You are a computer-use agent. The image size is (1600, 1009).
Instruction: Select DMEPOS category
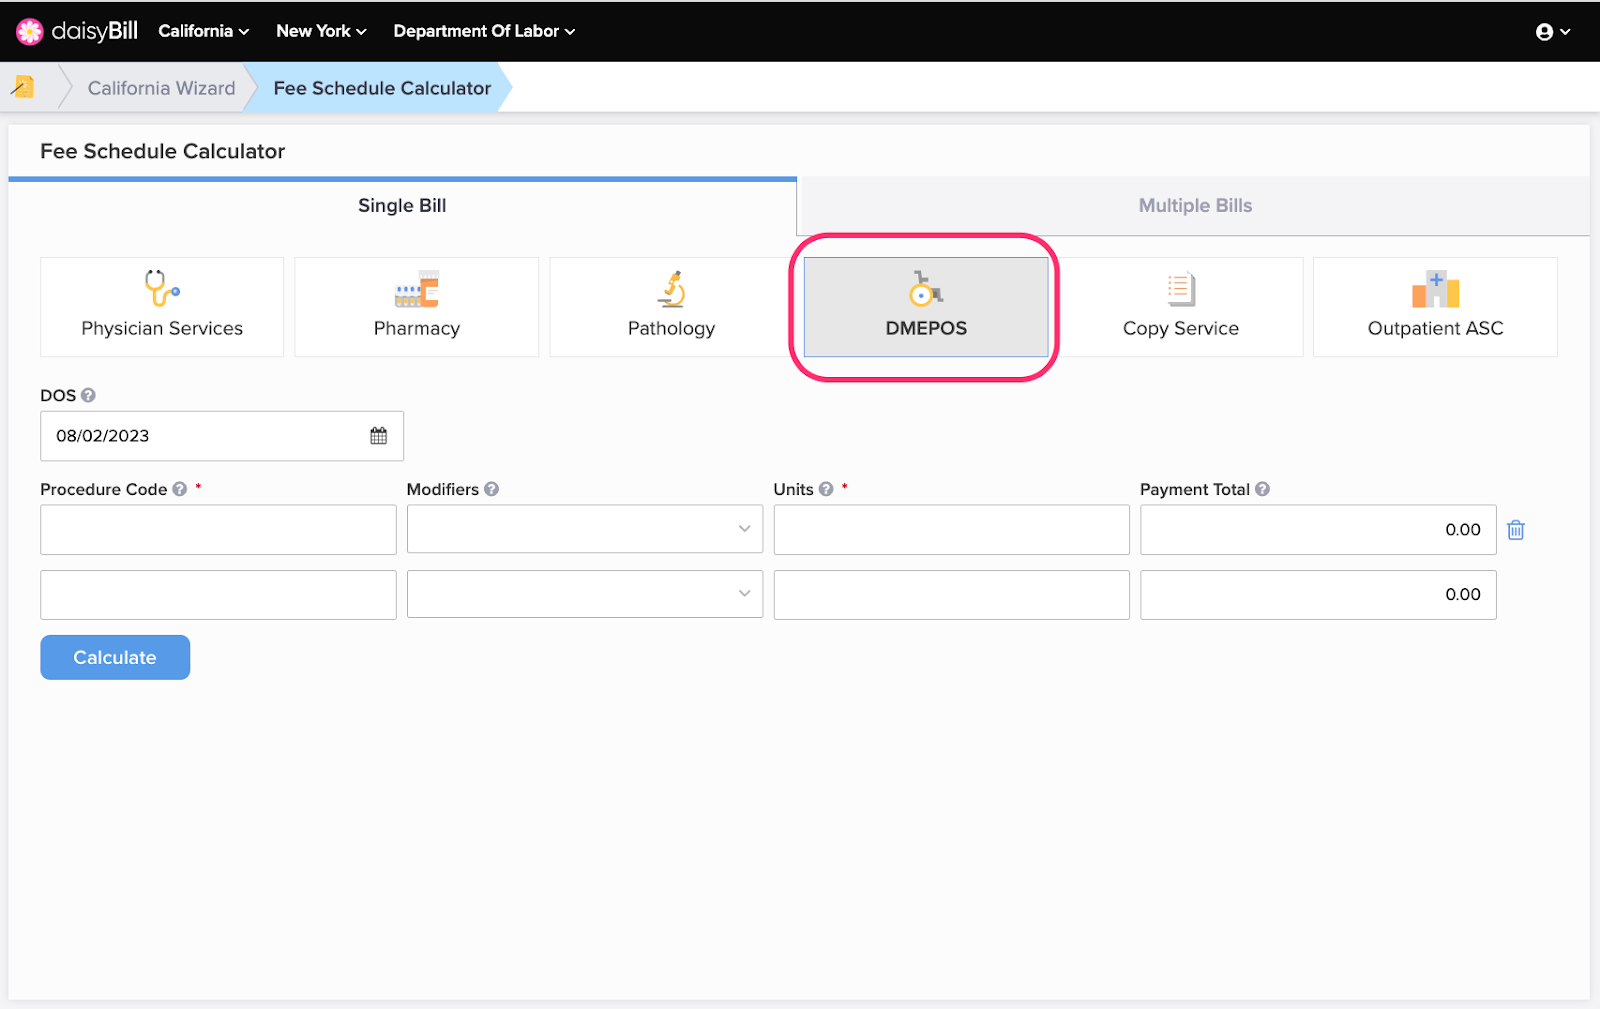(x=926, y=307)
